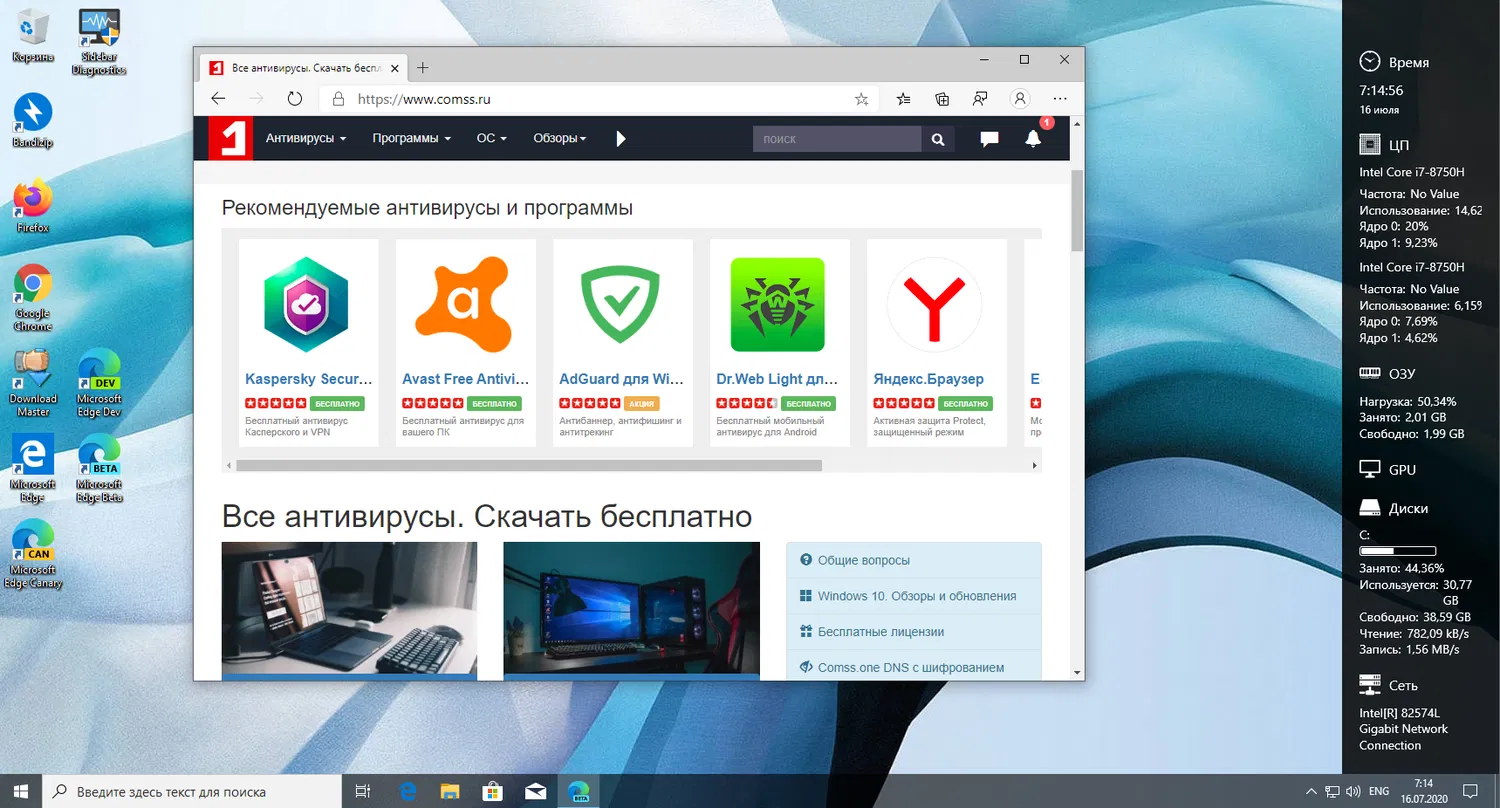Open Edge settings and more menu
This screenshot has height=808, width=1500.
pyautogui.click(x=1061, y=99)
